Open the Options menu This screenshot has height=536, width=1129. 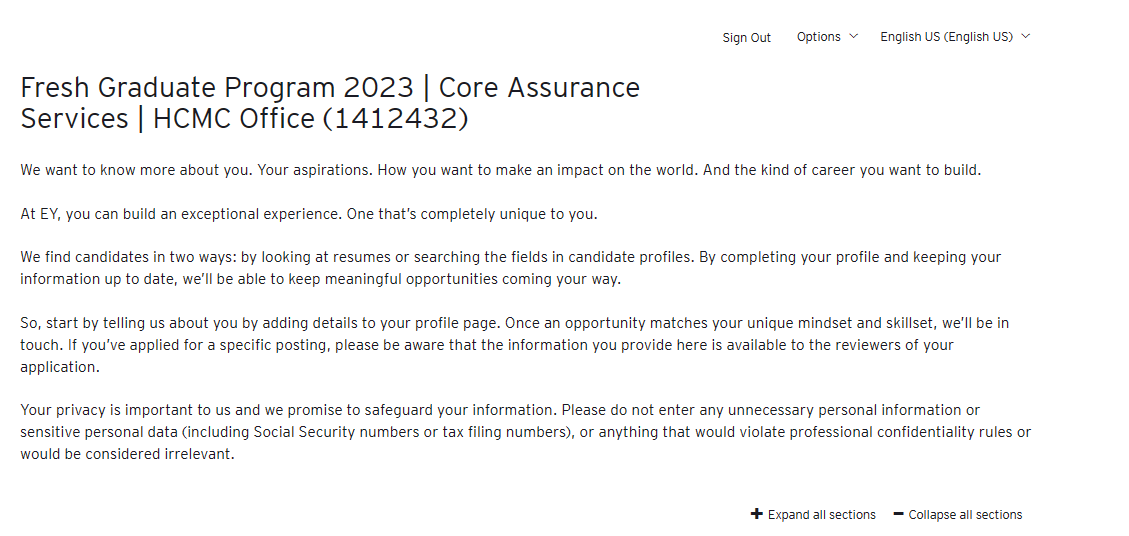(827, 37)
